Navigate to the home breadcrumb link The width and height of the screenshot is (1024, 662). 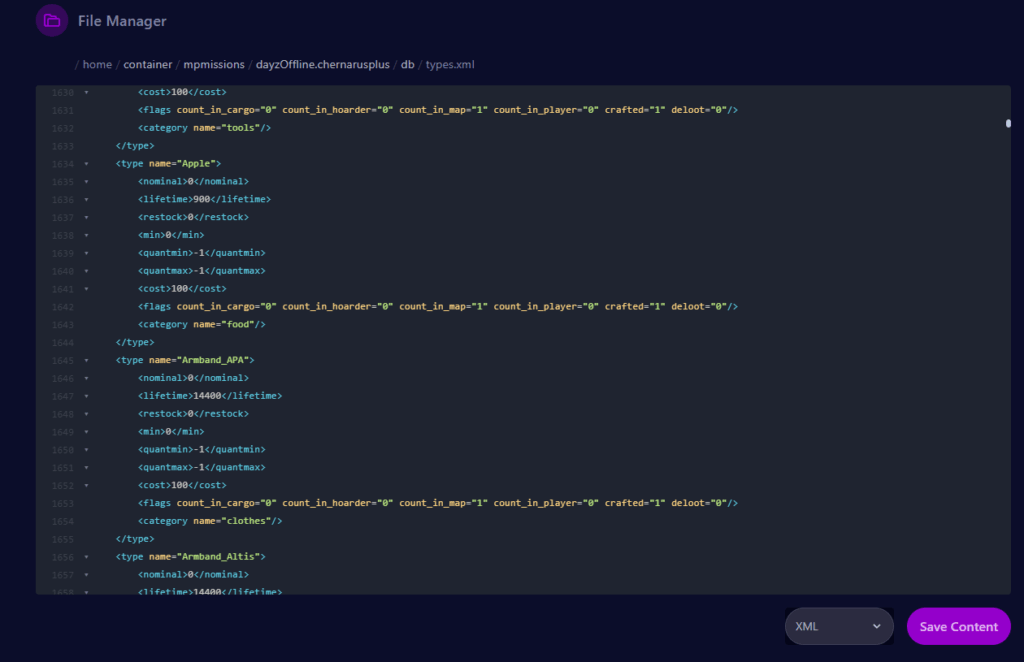coord(97,64)
